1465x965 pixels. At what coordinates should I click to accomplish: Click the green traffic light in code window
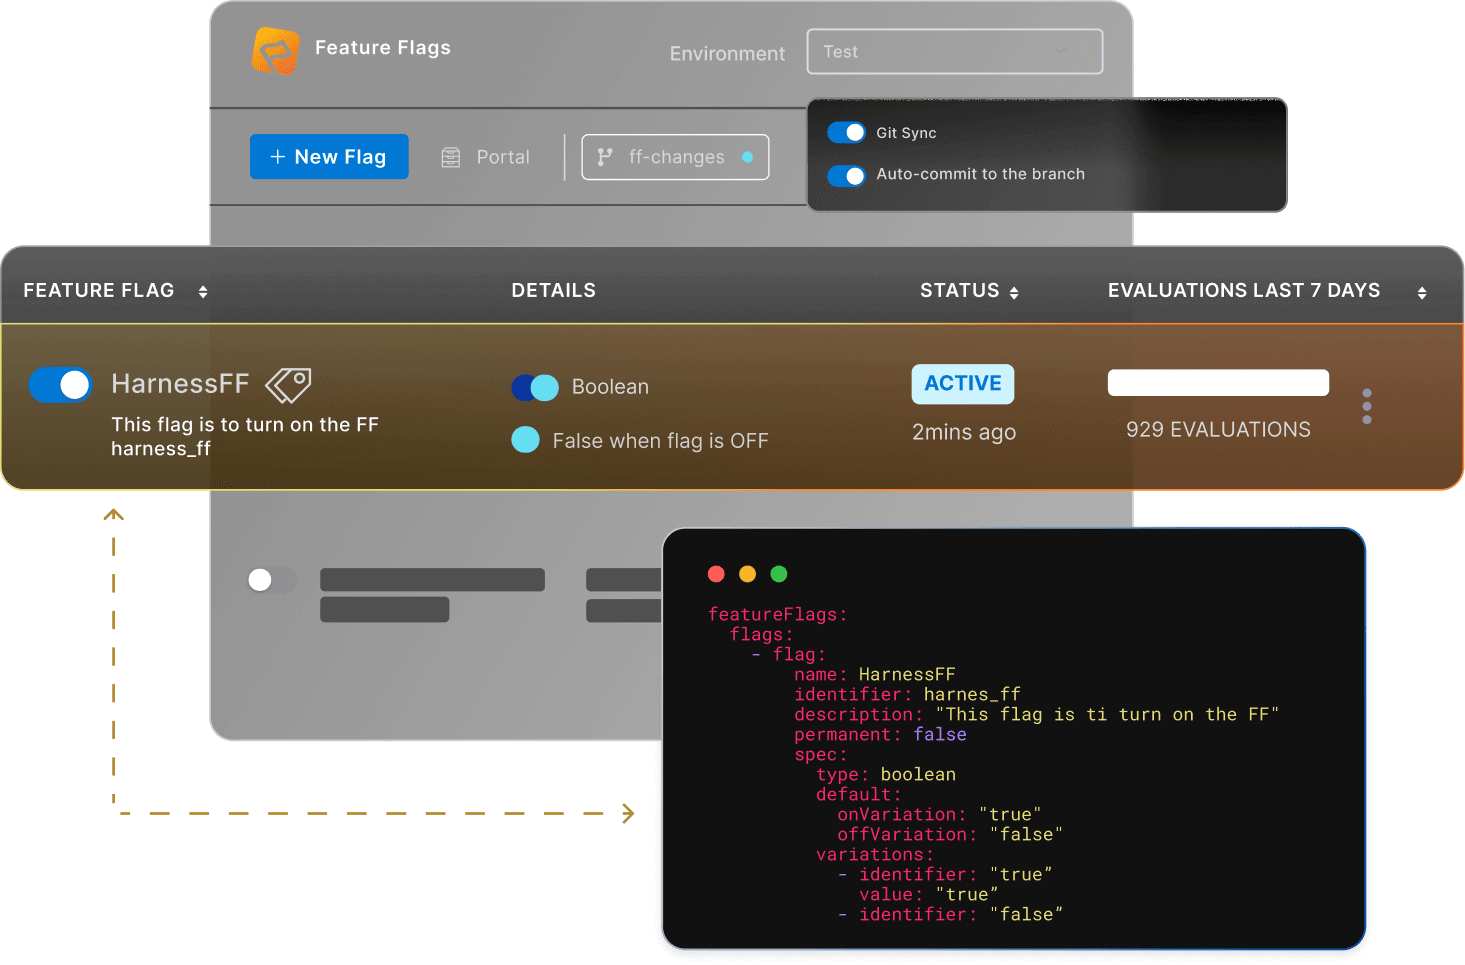point(778,573)
